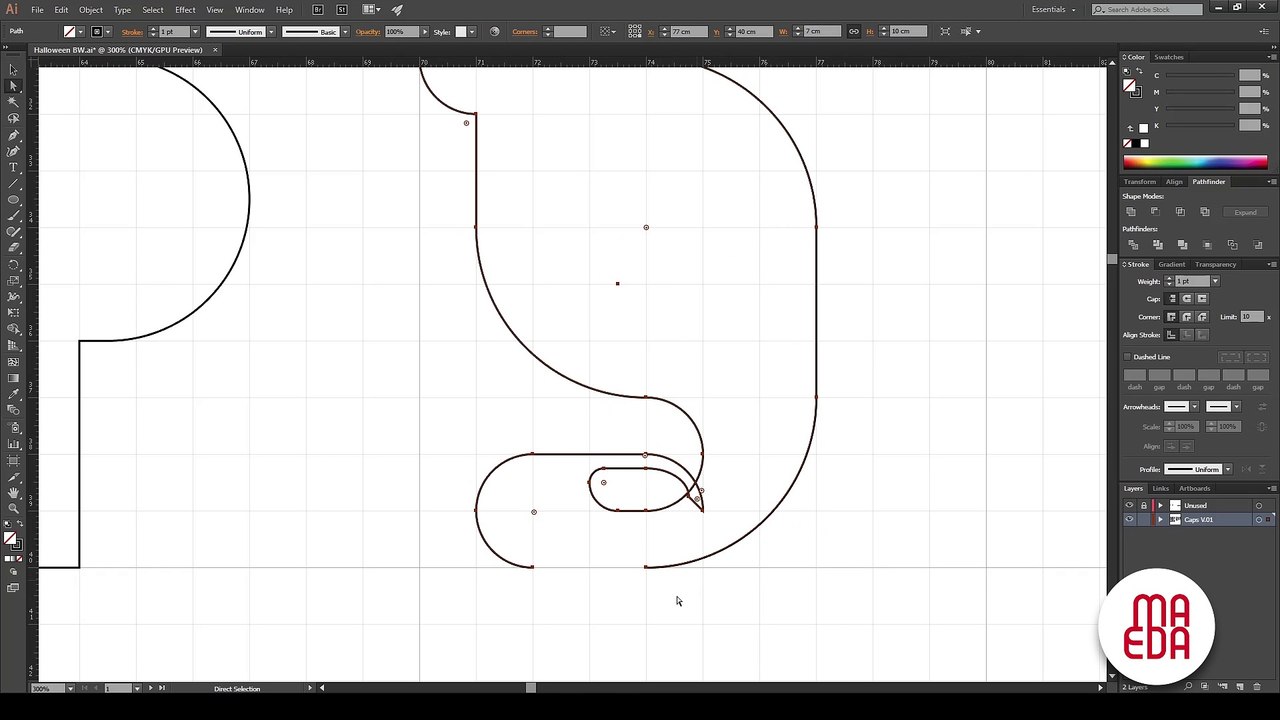
Task: Swap fill and stroke in the Color panel
Action: [x=1138, y=73]
